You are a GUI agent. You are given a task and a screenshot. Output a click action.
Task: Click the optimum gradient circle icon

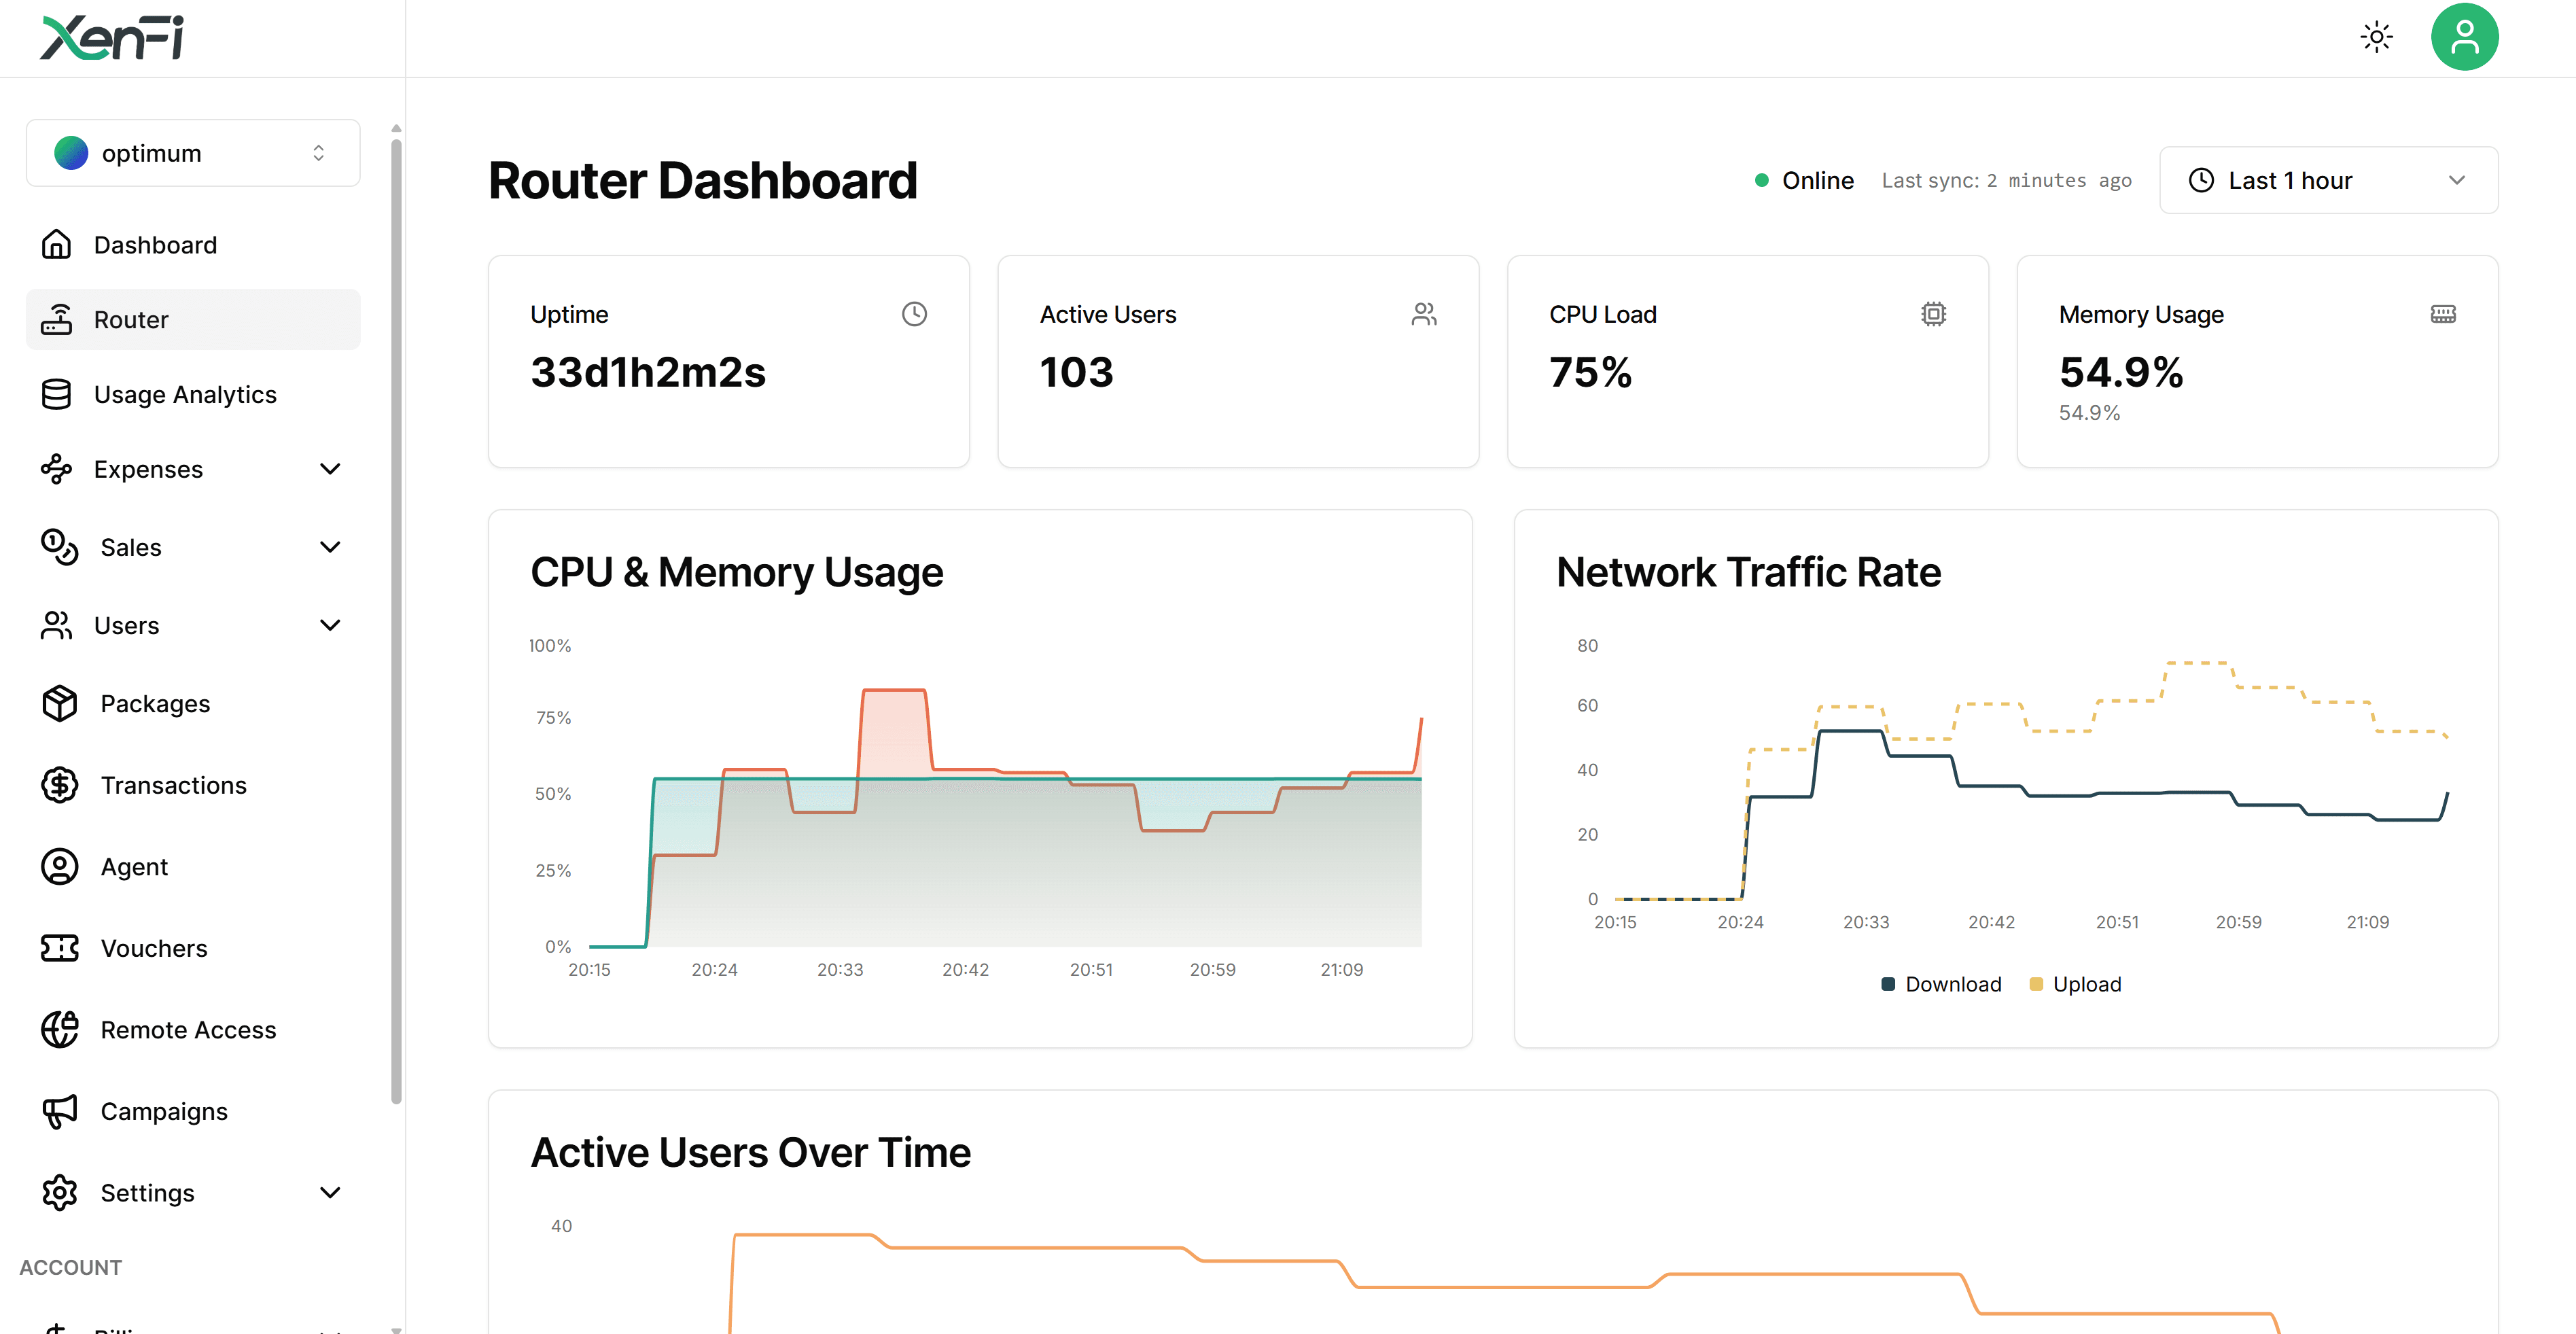(71, 153)
